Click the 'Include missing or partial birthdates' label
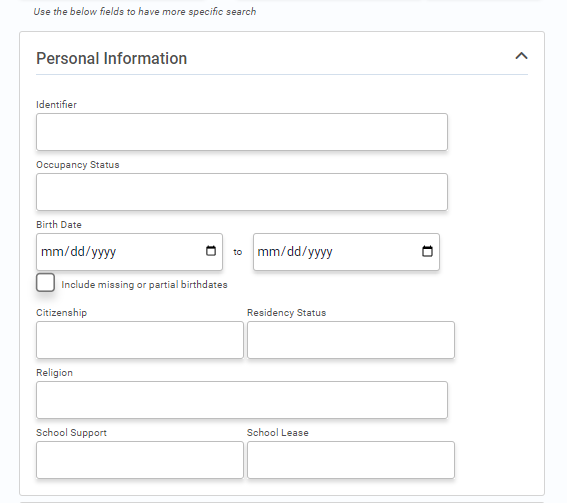 click(144, 285)
